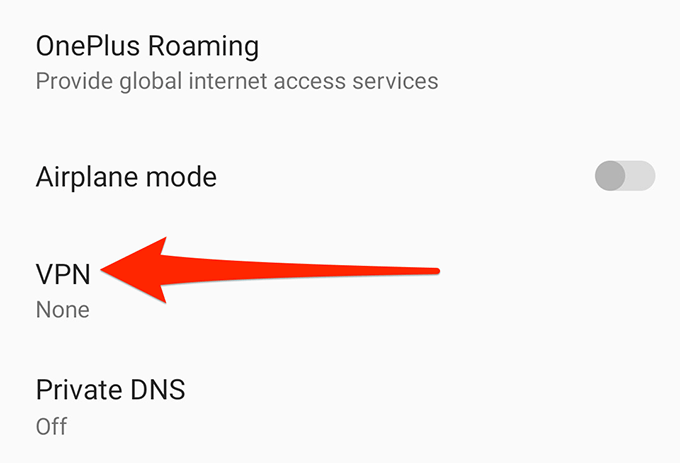The width and height of the screenshot is (680, 463).
Task: Open OnePlus Roaming settings
Action: (x=340, y=63)
